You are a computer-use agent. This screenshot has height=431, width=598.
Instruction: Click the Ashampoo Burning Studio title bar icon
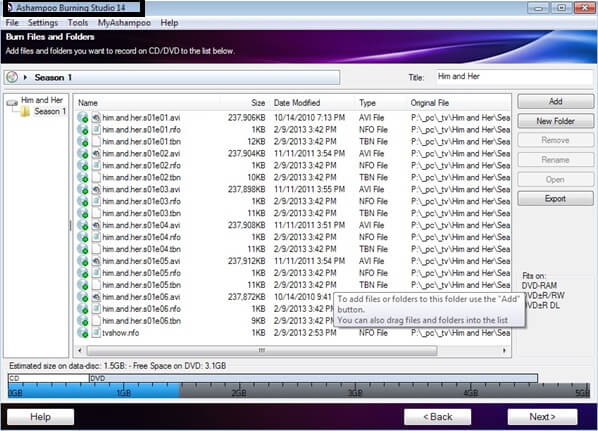tap(10, 7)
